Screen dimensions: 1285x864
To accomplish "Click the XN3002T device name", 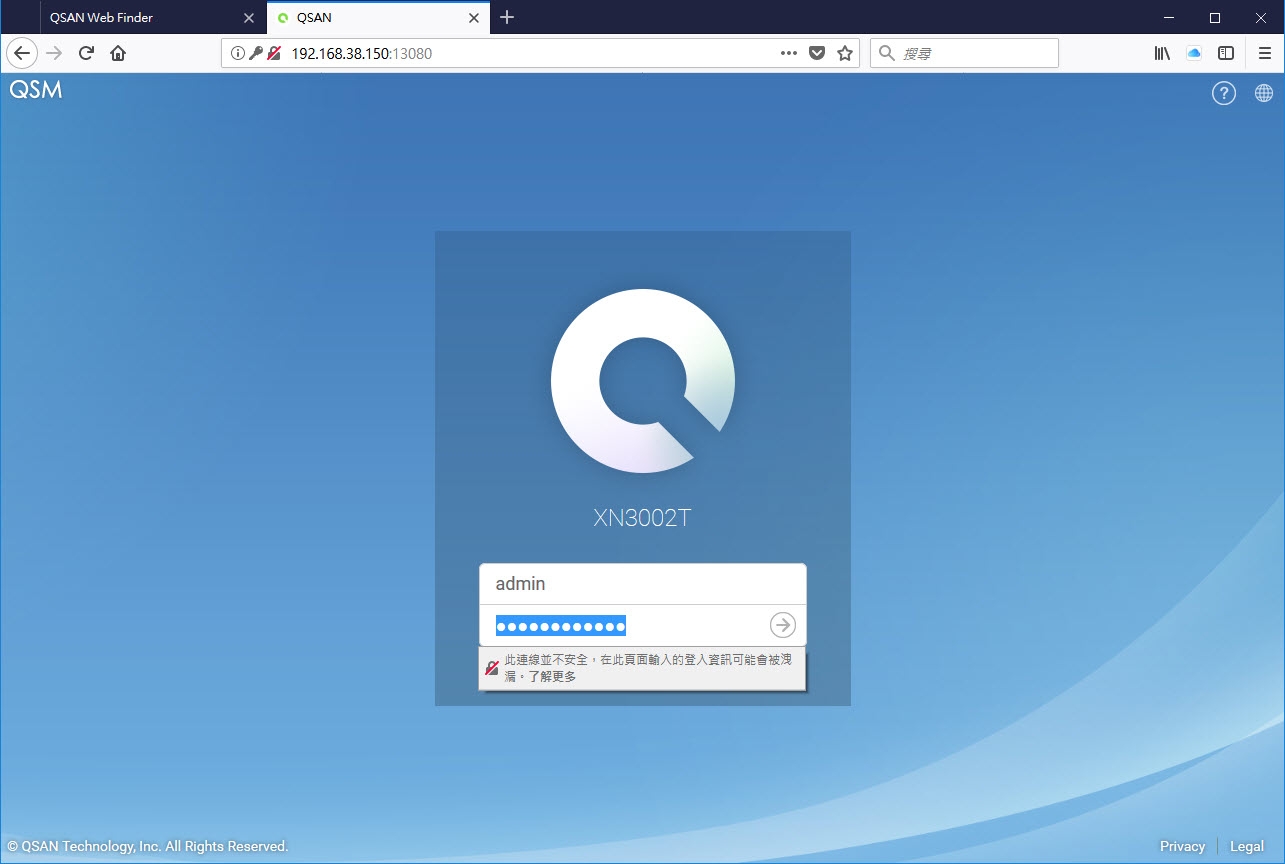I will 642,518.
